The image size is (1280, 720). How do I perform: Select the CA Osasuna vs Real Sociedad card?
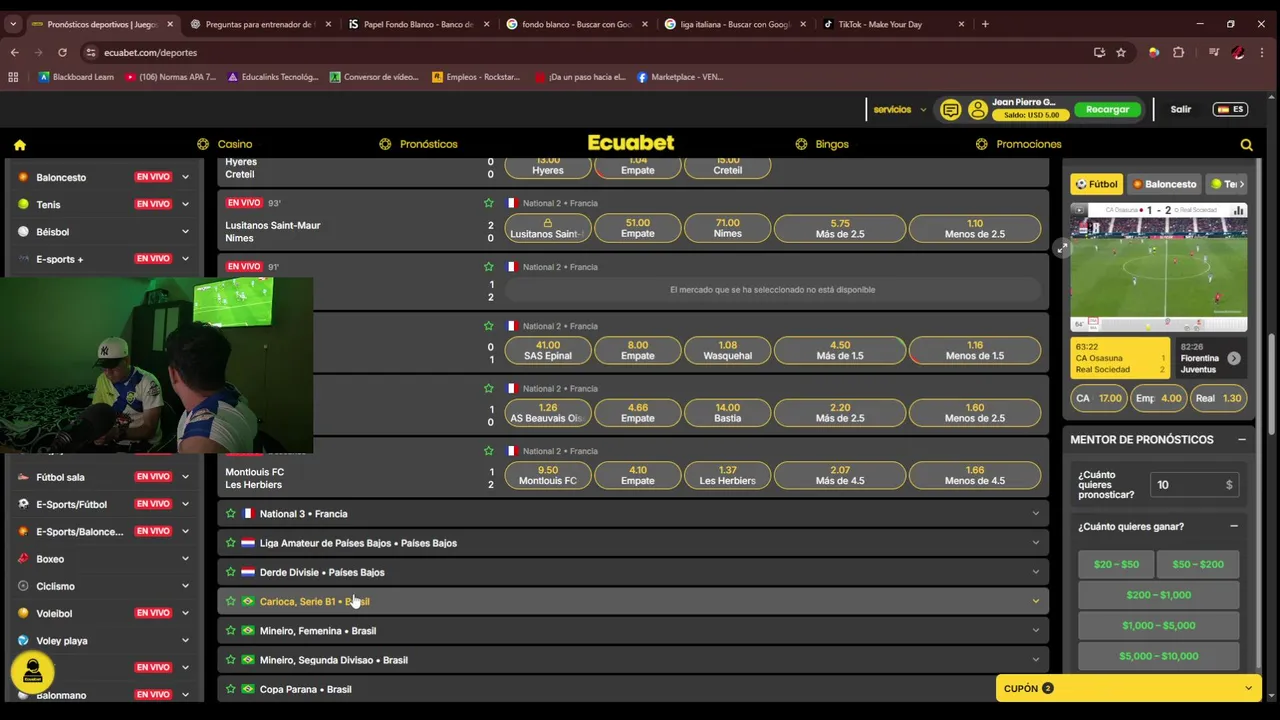click(1120, 358)
